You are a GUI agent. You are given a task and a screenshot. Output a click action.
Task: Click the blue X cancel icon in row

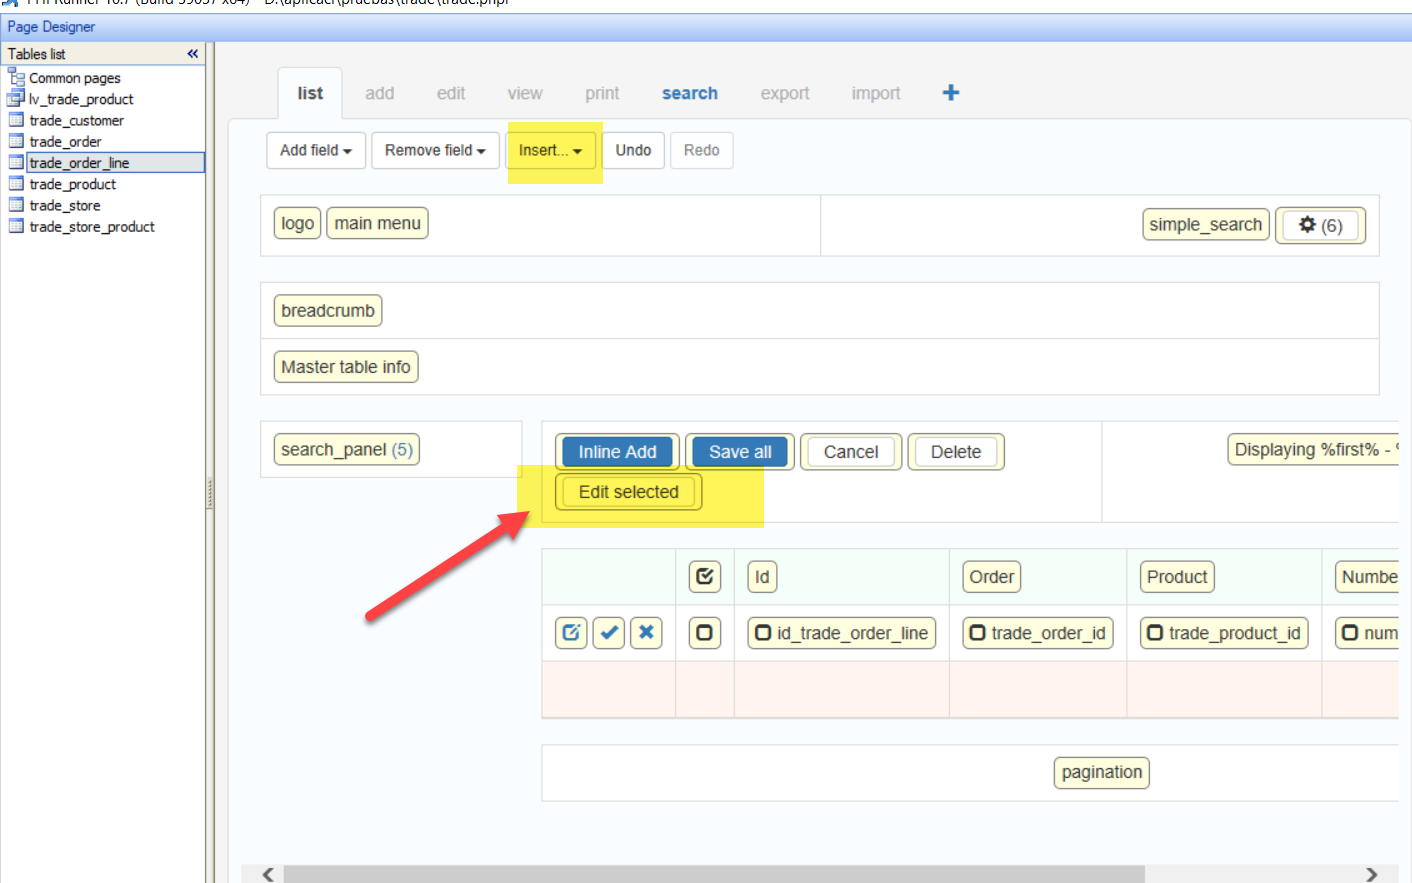(646, 633)
